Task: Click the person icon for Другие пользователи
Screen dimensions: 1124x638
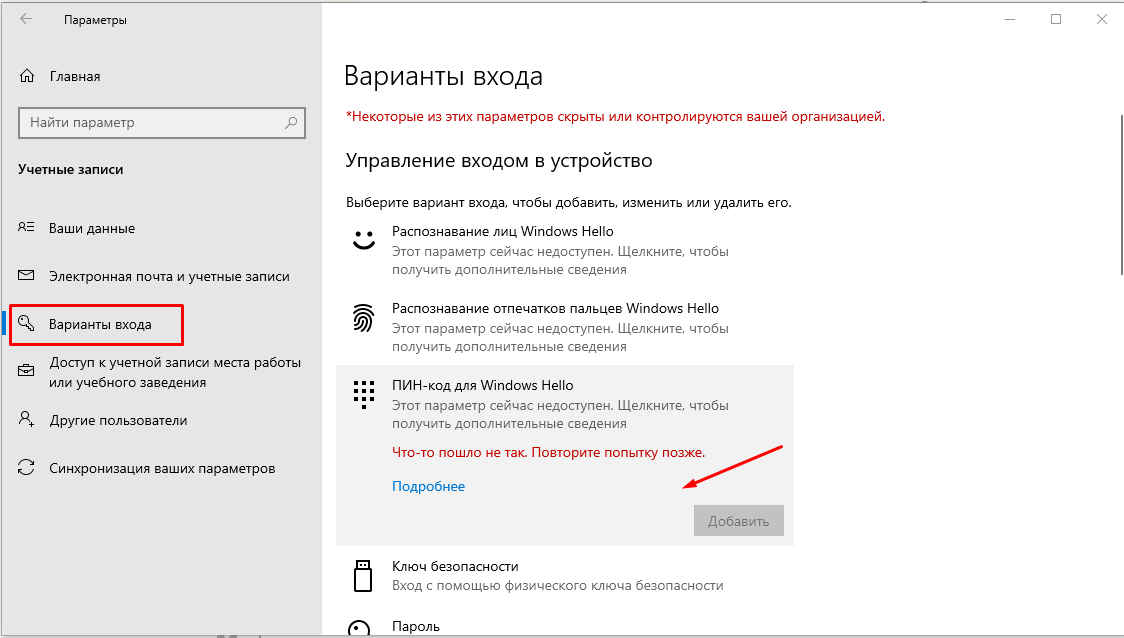Action: [x=26, y=419]
